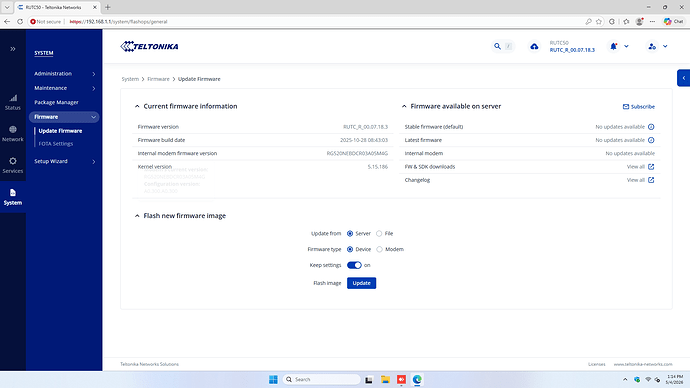Open user account dropdown chevron
The image size is (690, 388).
(x=665, y=46)
